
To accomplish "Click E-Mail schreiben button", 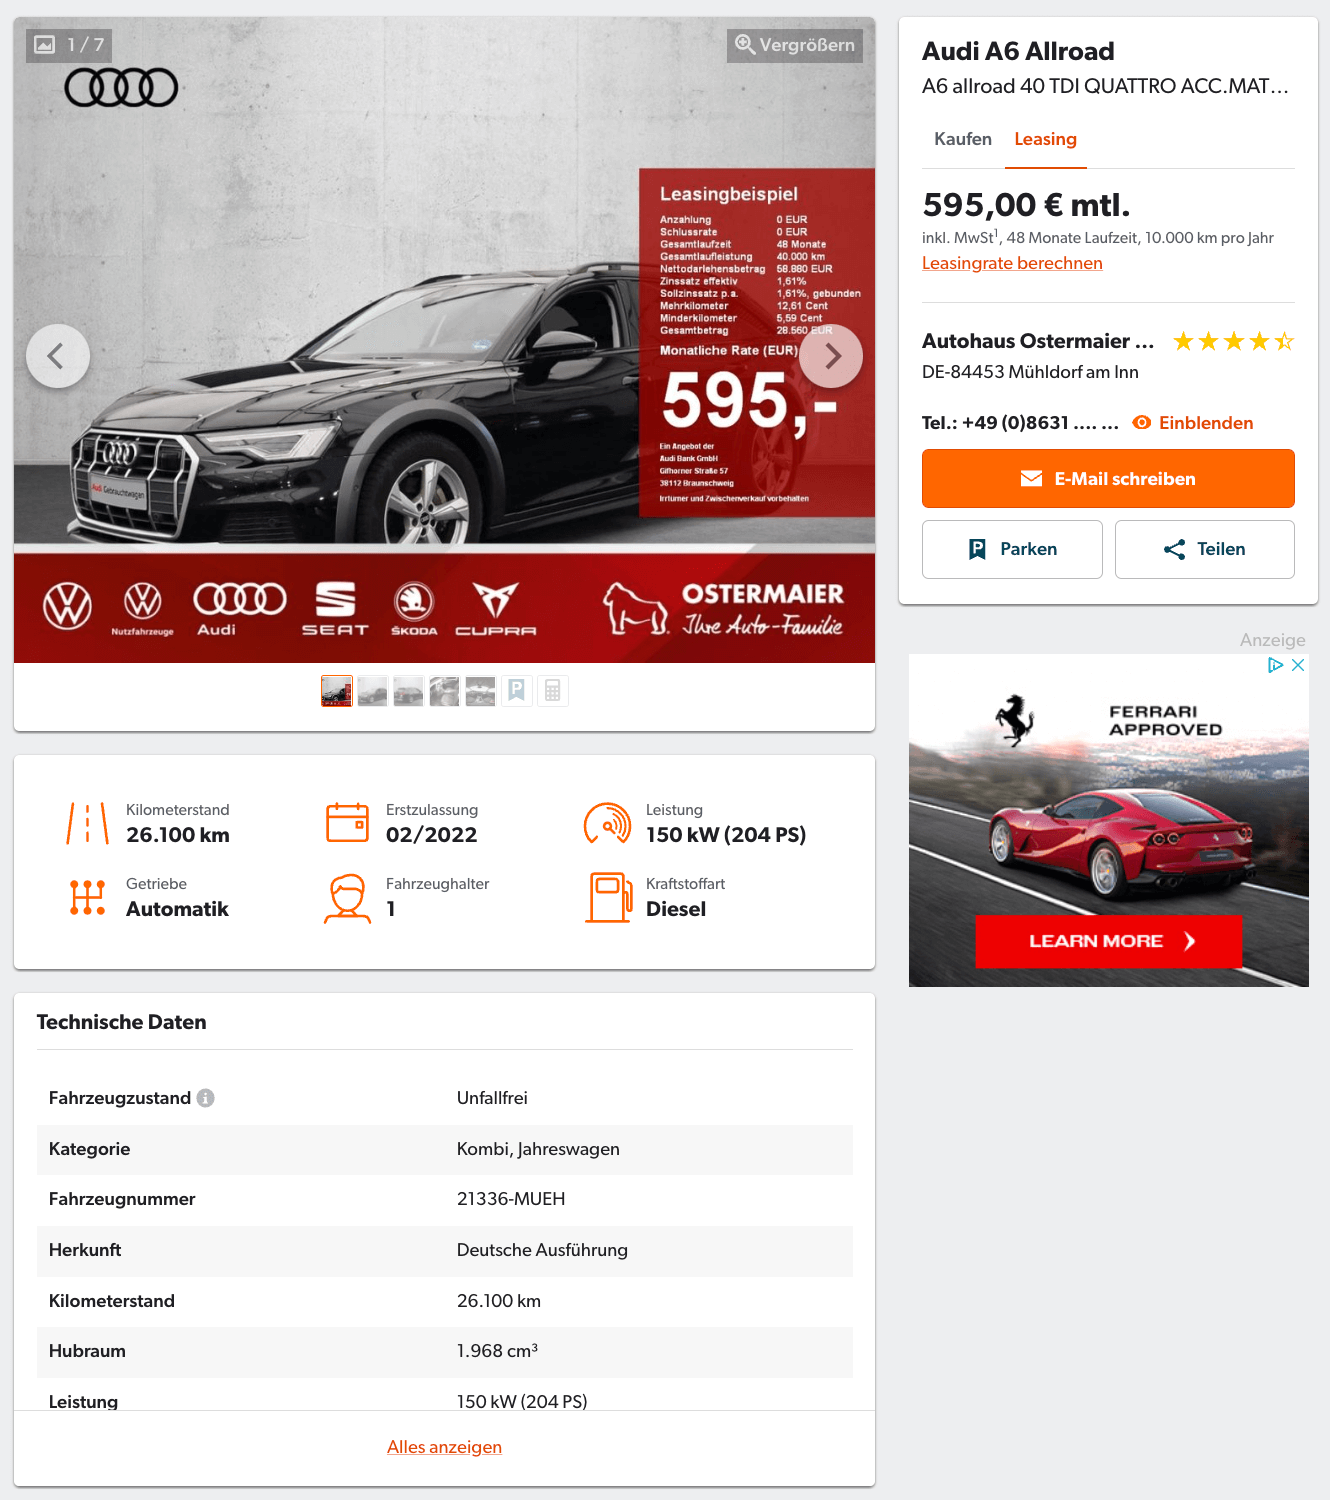I will pos(1108,478).
